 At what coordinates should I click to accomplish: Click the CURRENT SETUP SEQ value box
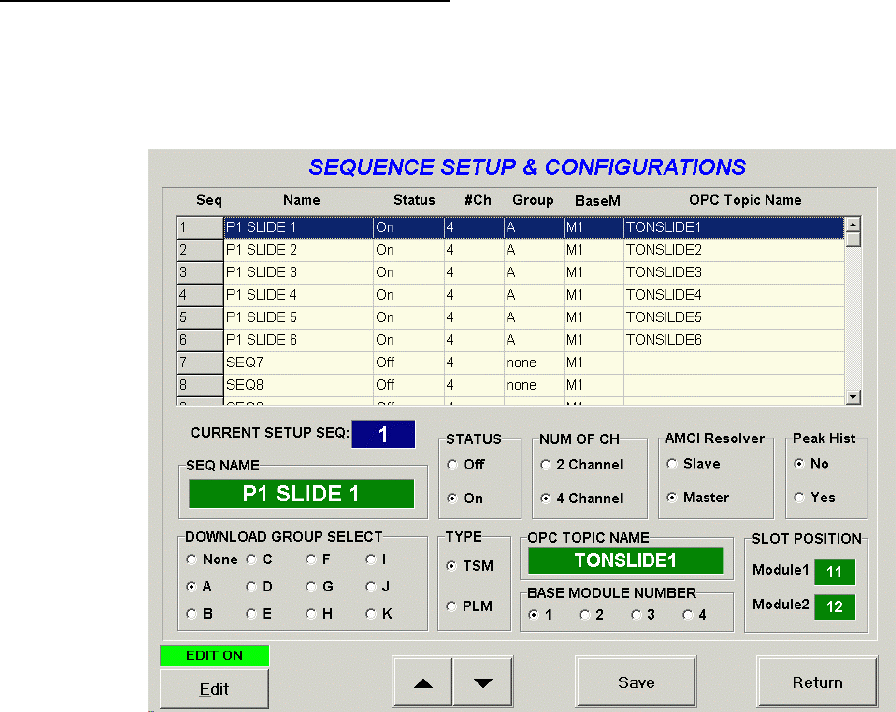[383, 434]
